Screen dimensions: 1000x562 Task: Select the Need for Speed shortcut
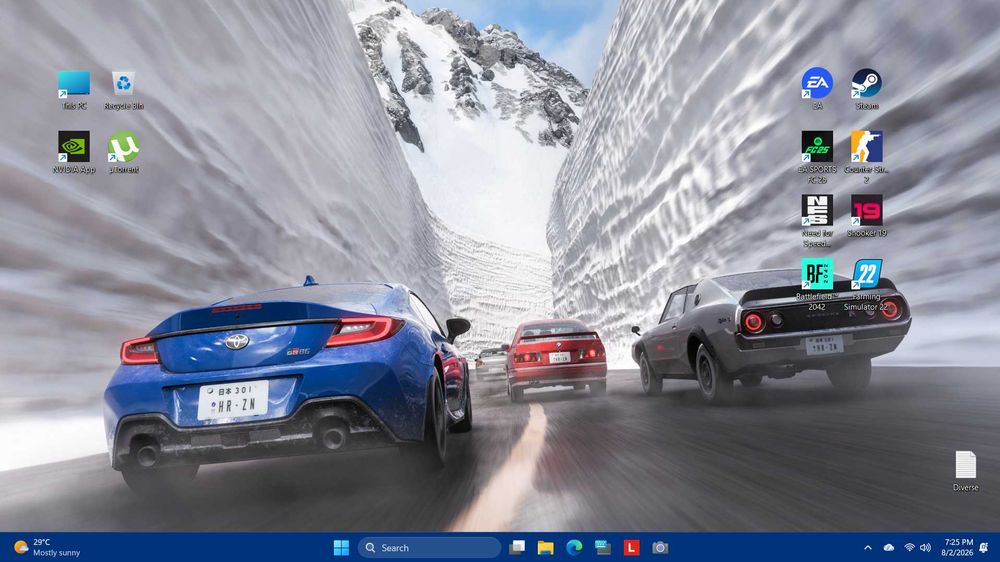point(817,221)
